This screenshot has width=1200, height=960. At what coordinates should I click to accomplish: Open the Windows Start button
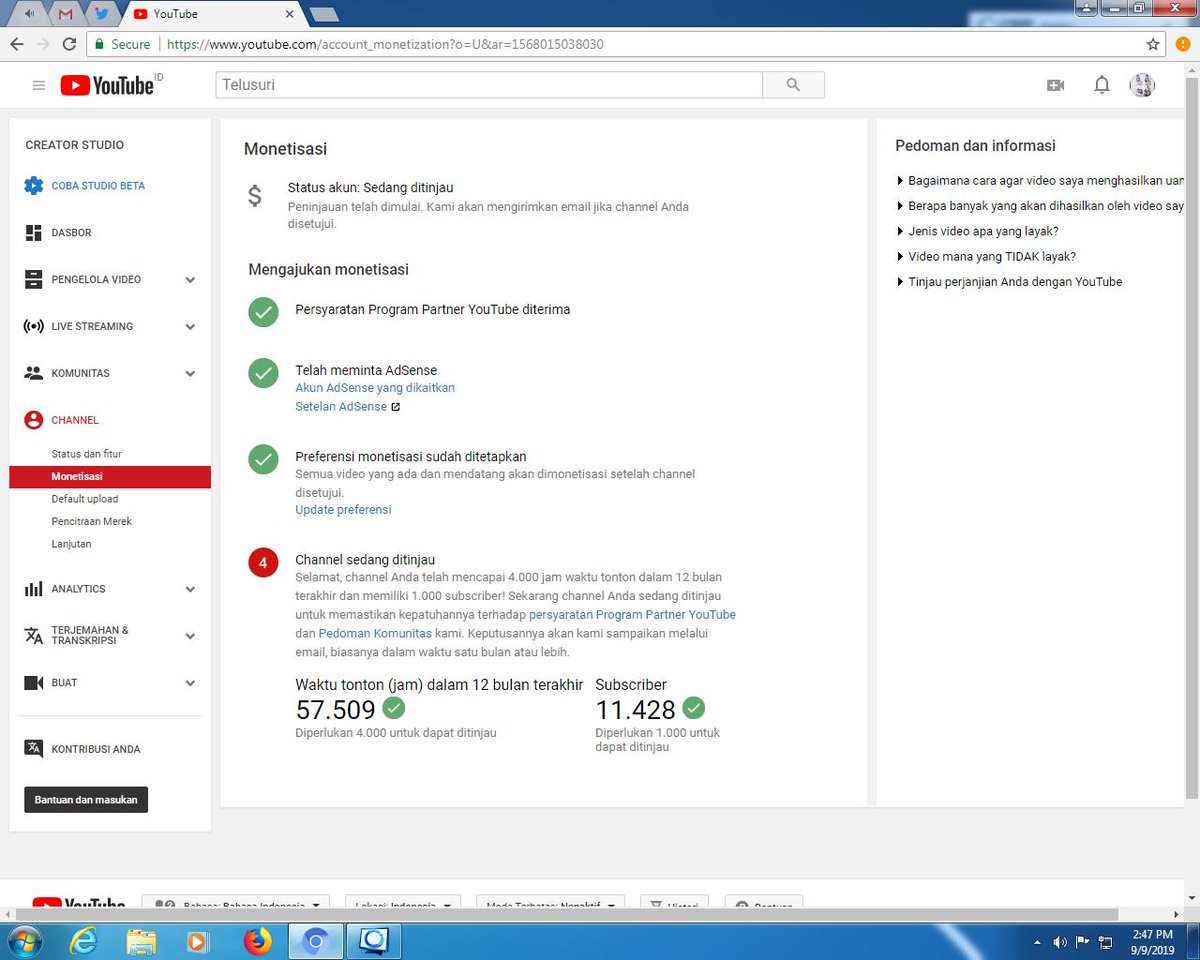click(x=23, y=941)
